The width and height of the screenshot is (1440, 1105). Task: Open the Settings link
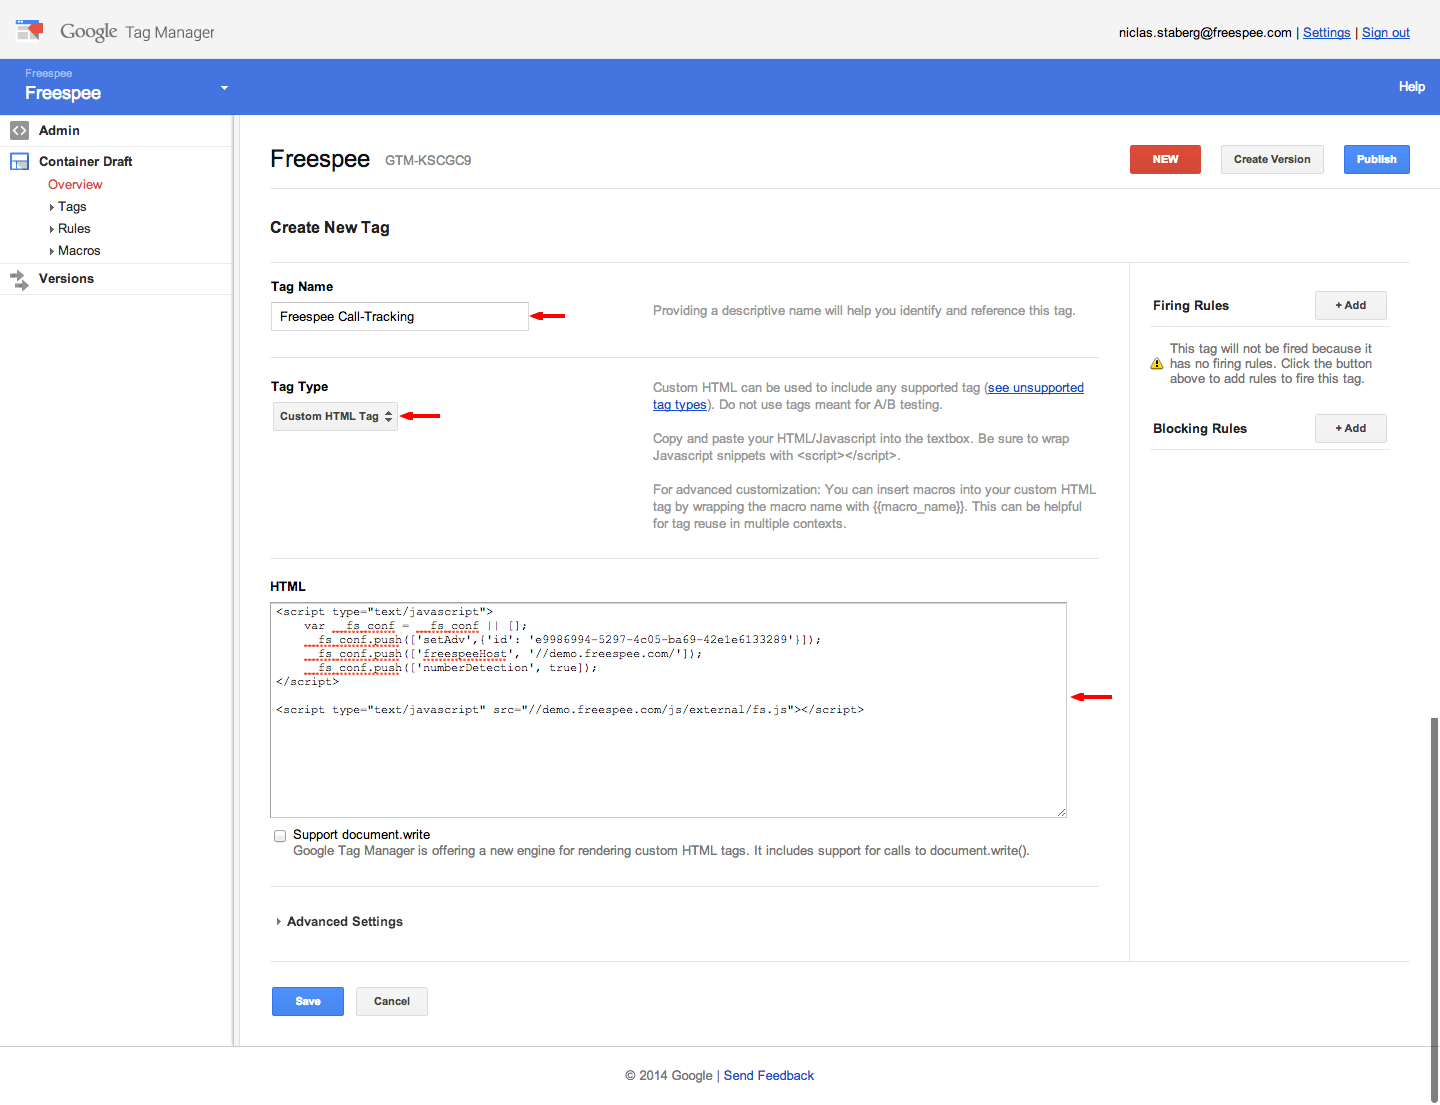click(x=1326, y=33)
